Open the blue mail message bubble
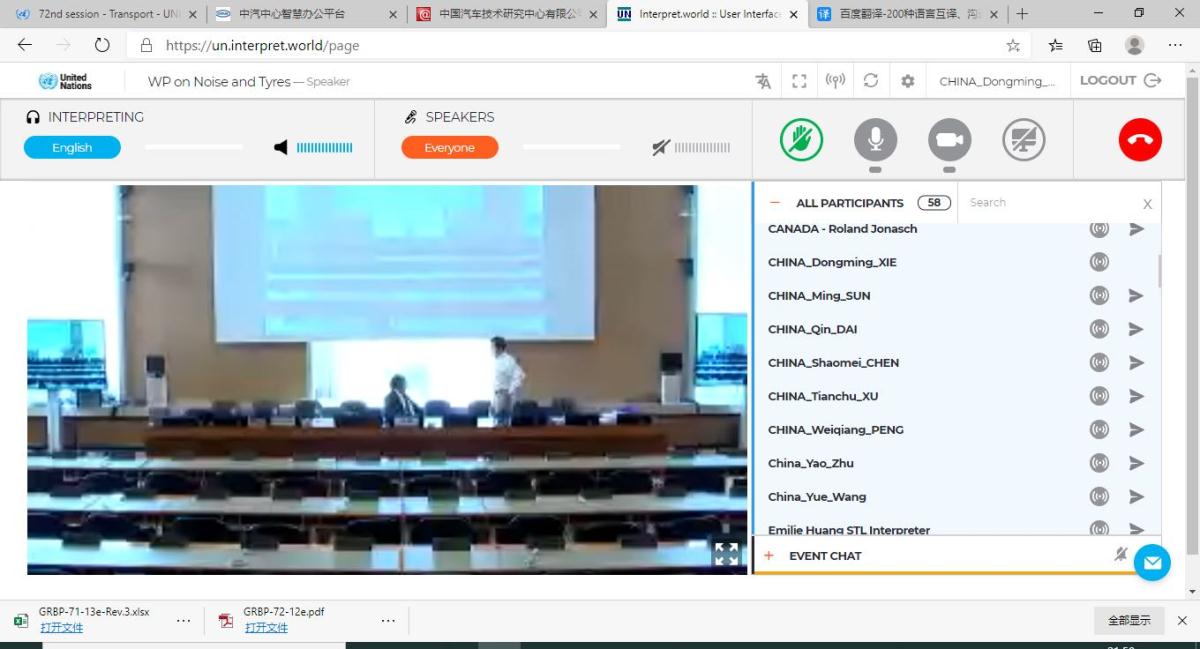This screenshot has width=1200, height=649. [x=1151, y=563]
